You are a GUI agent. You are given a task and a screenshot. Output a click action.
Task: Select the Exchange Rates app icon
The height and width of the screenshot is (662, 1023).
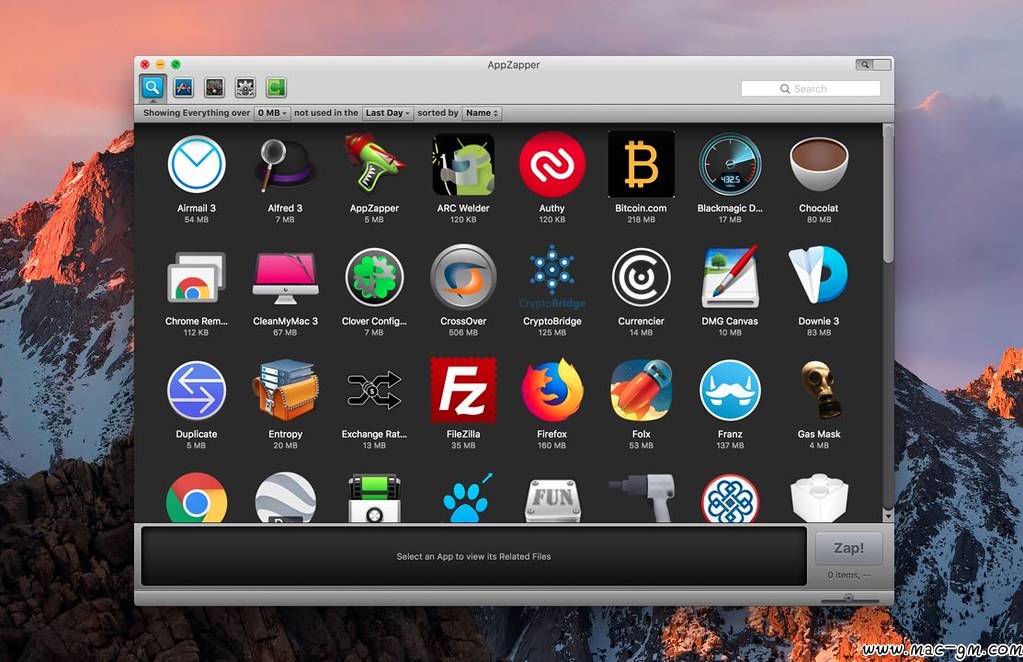point(374,390)
